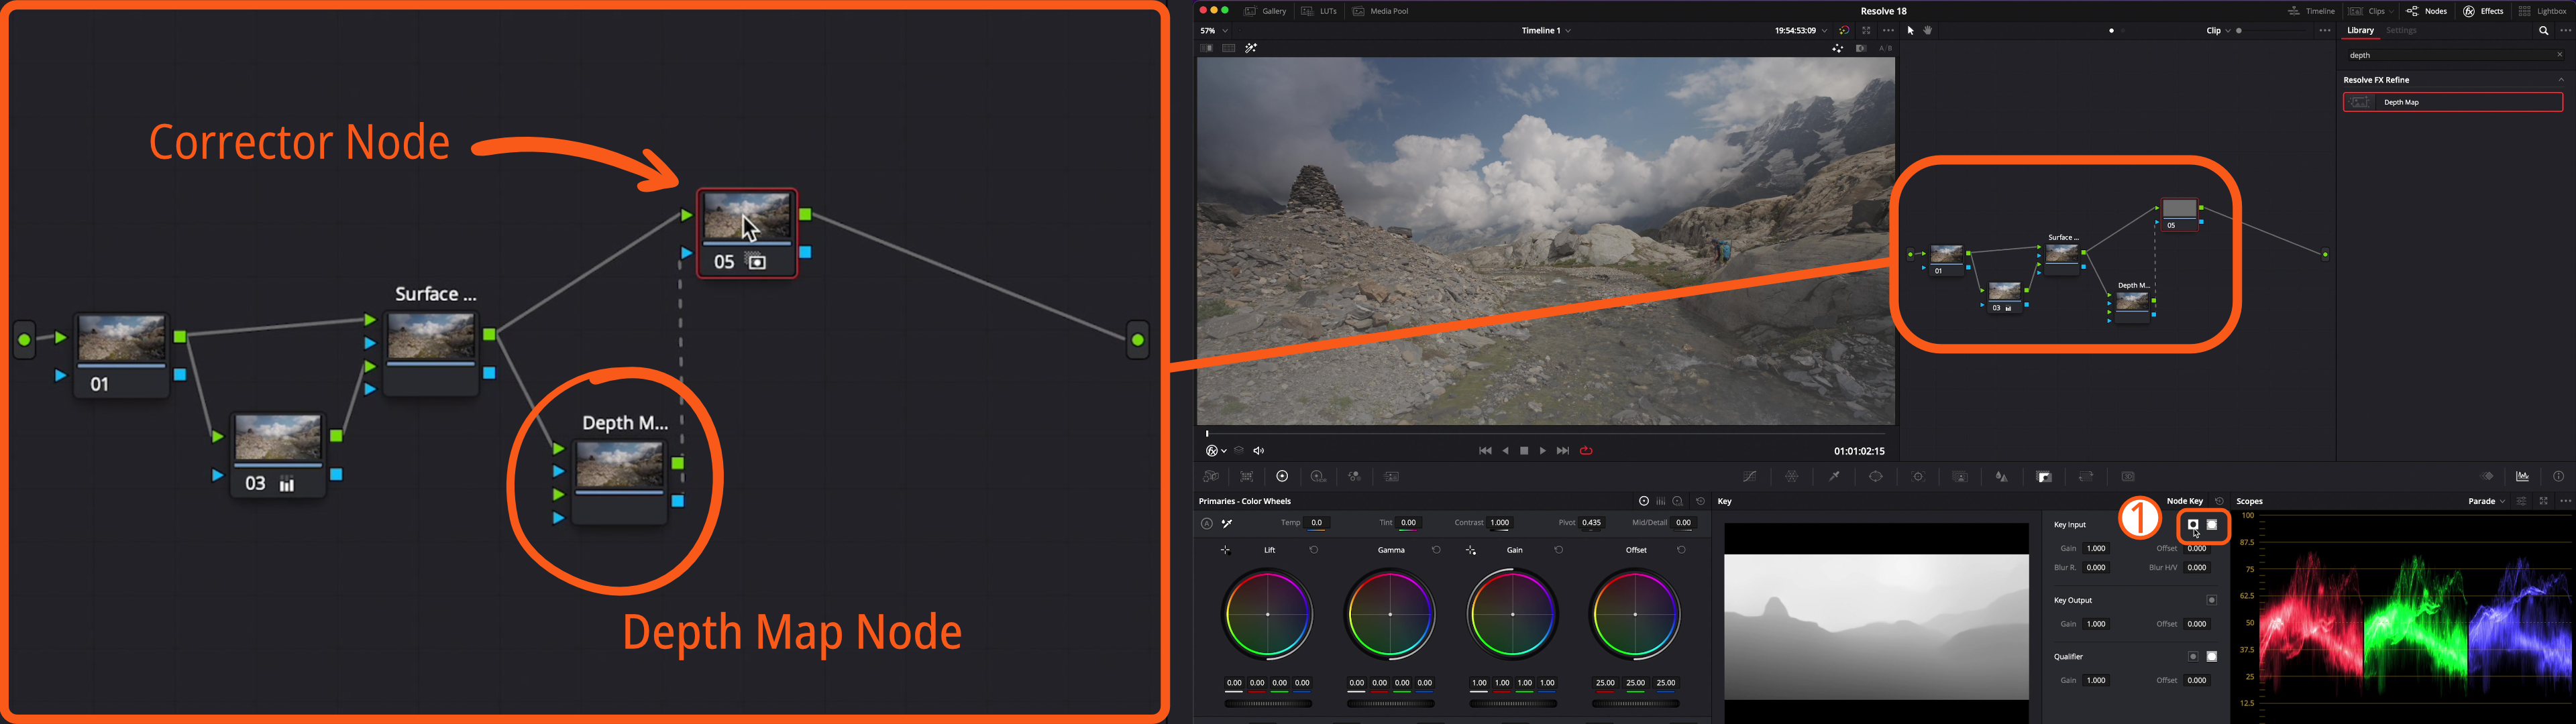Image resolution: width=2576 pixels, height=724 pixels.
Task: Open the Power Window palette
Action: point(1876,477)
